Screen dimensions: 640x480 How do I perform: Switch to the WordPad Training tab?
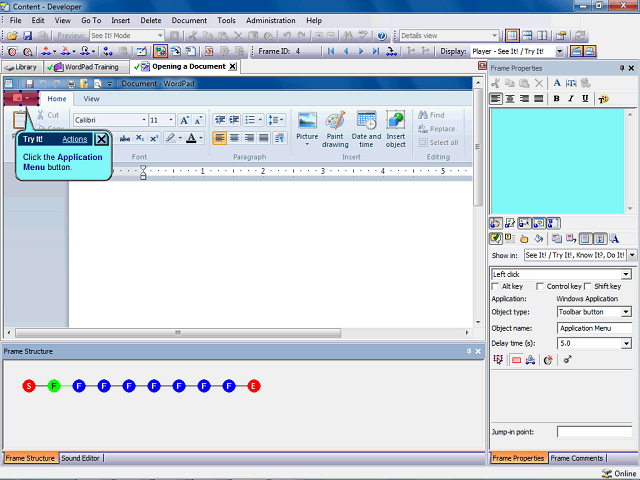[x=86, y=67]
